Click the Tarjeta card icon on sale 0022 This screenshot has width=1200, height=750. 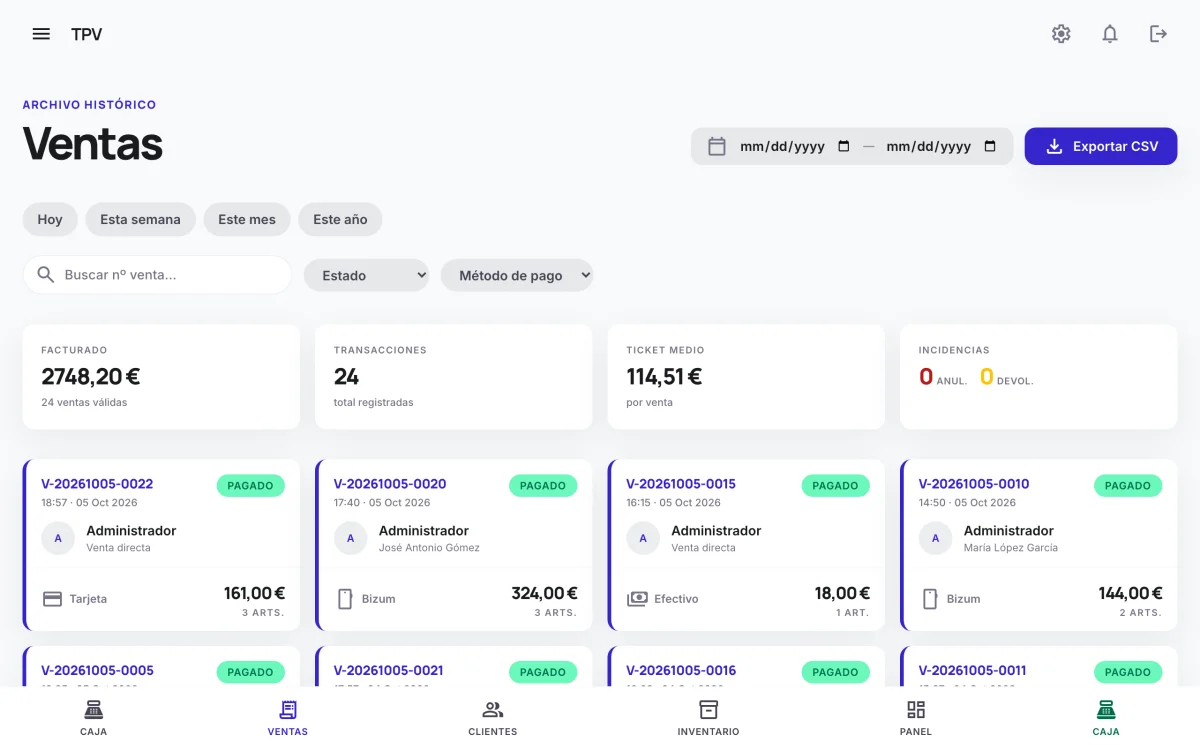[x=52, y=599]
